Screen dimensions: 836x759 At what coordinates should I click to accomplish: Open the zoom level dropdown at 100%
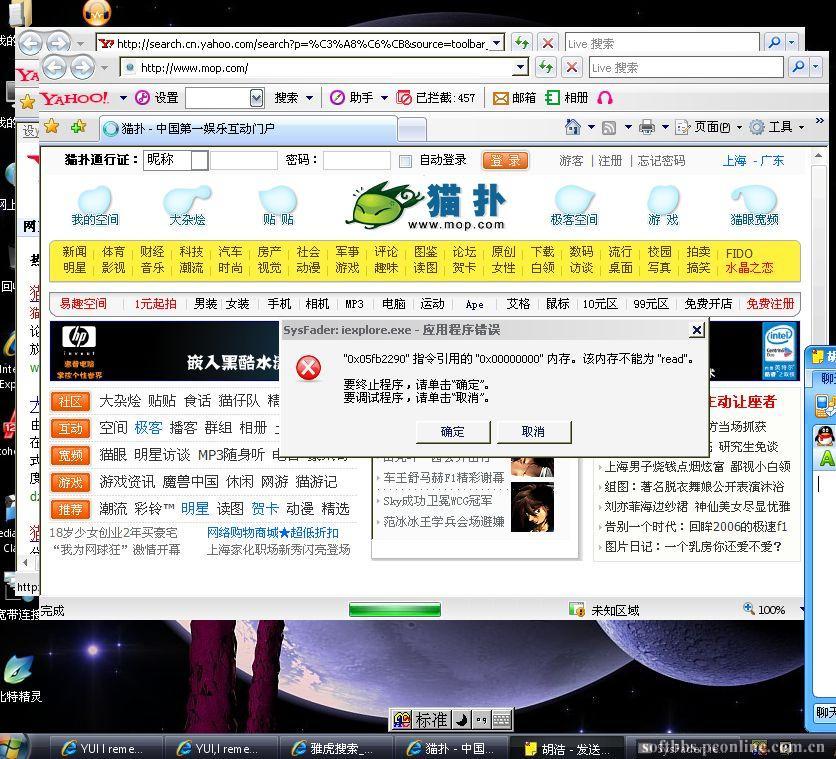pos(801,609)
